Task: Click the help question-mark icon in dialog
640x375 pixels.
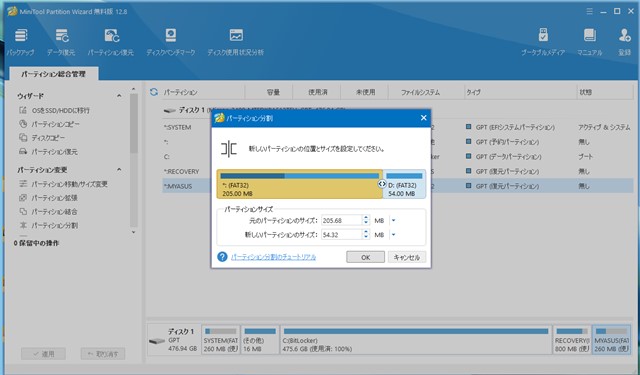Action: pyautogui.click(x=222, y=257)
